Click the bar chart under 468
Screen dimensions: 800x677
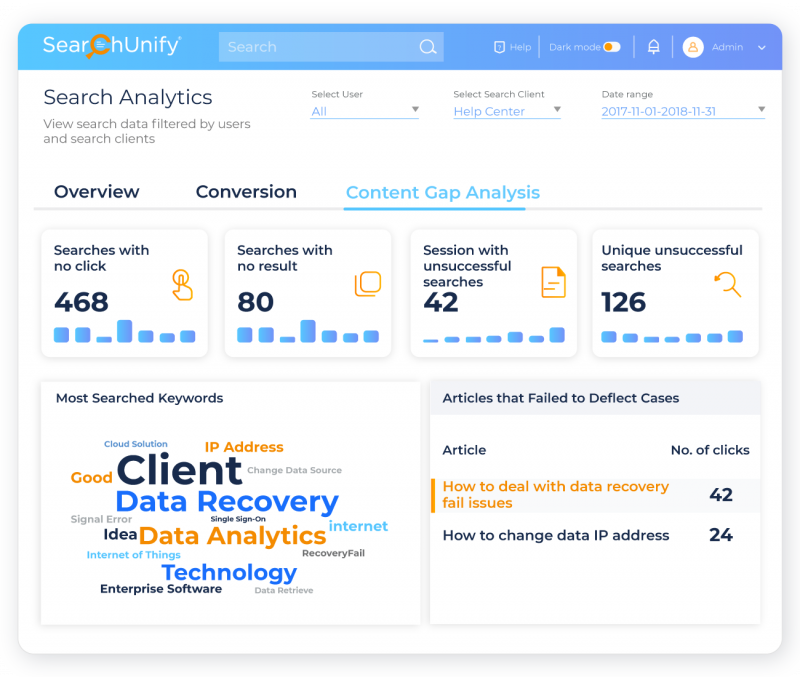pos(124,331)
